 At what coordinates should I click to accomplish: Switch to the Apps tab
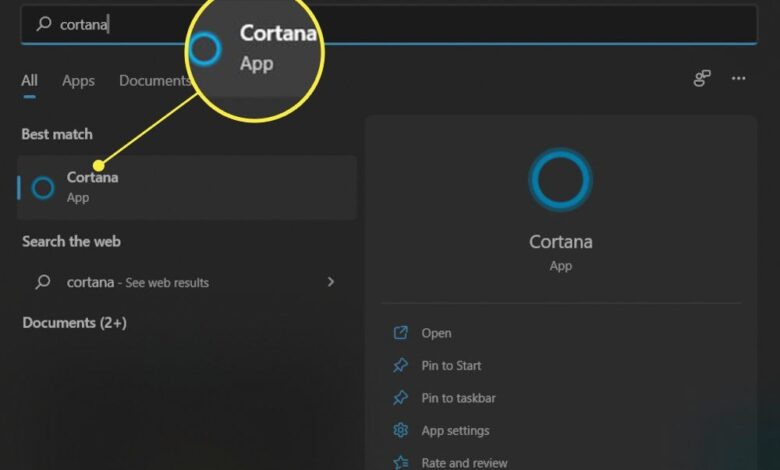click(78, 81)
